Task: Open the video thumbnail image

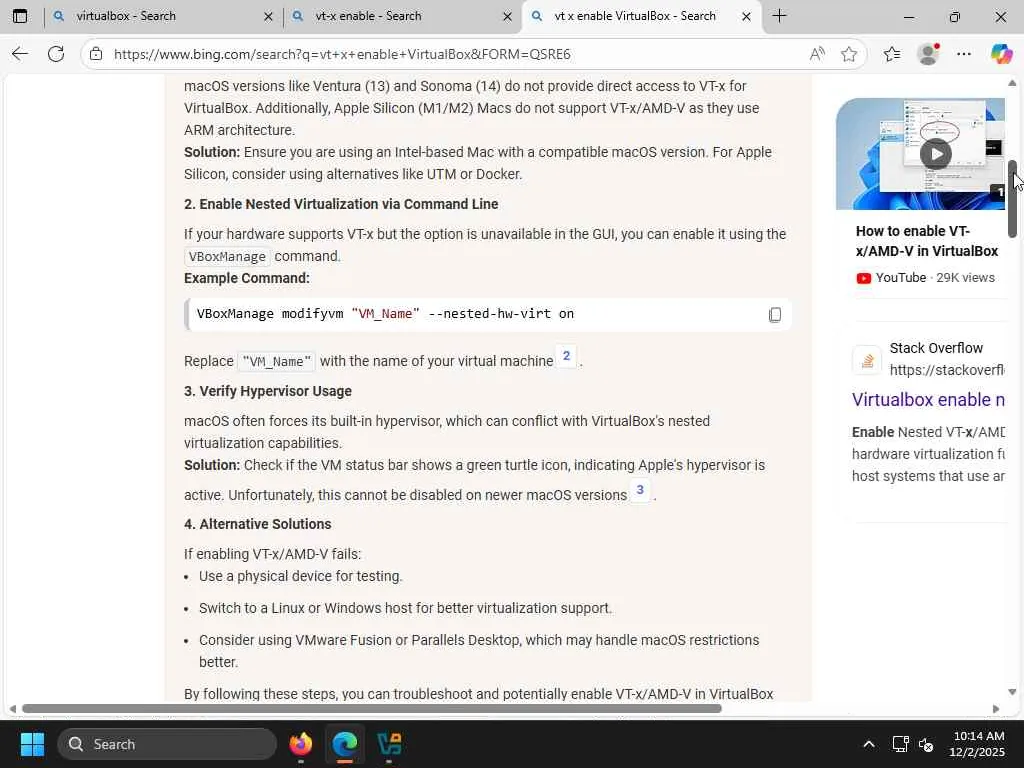Action: pos(920,154)
